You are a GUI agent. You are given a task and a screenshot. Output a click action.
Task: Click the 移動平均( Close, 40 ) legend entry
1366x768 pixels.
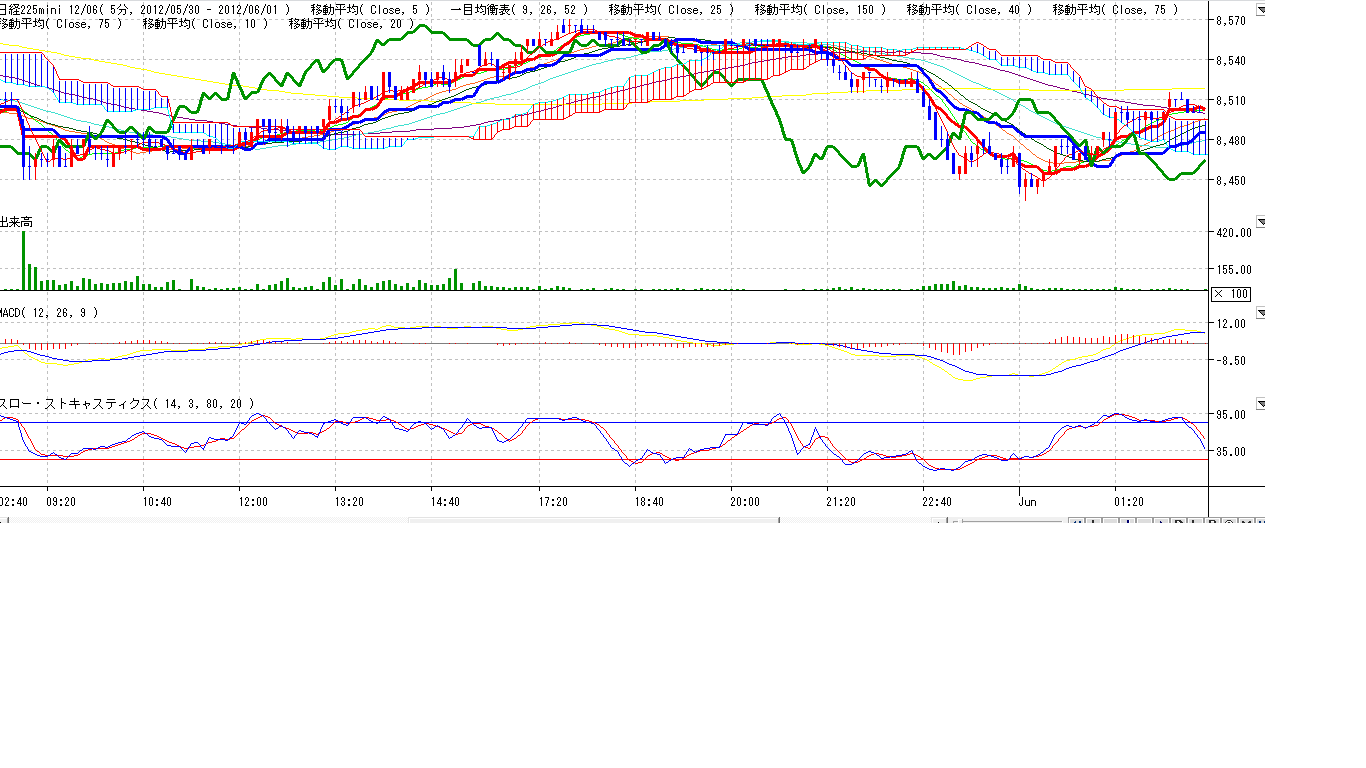(970, 10)
